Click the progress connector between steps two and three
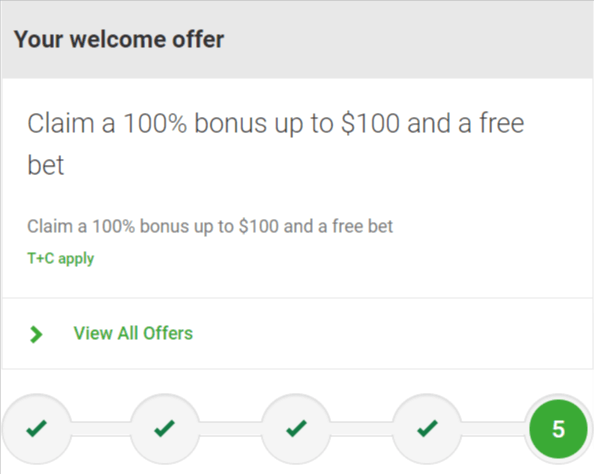The image size is (594, 474). pyautogui.click(x=230, y=429)
